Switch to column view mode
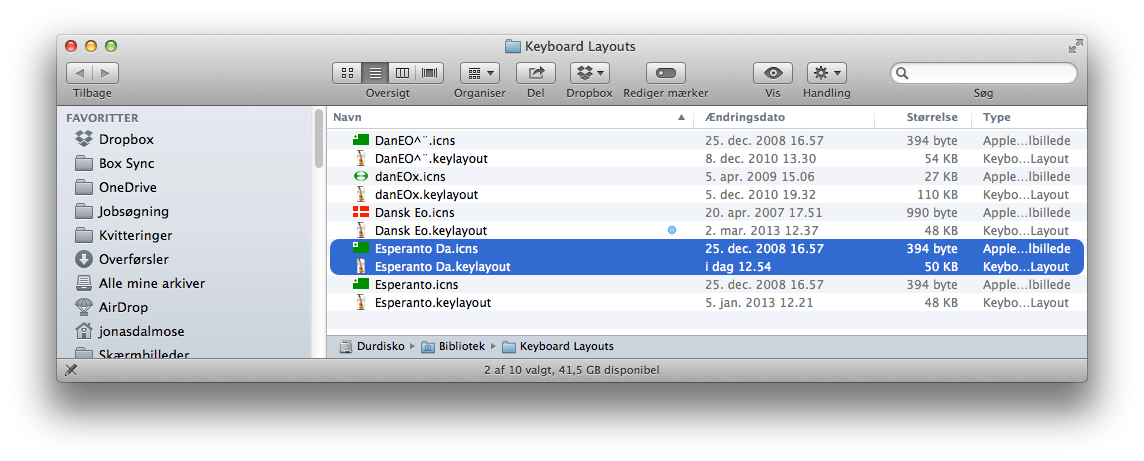This screenshot has height=461, width=1144. point(403,73)
